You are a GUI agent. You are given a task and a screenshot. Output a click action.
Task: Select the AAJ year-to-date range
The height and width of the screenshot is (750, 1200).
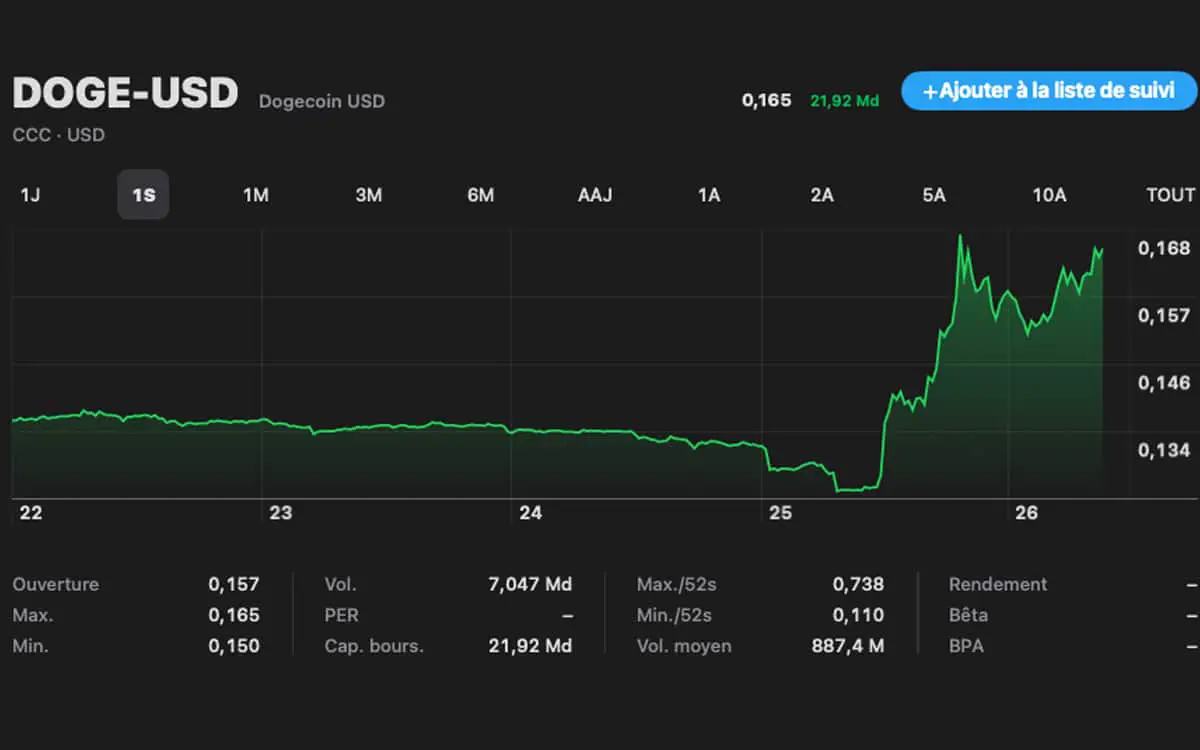pyautogui.click(x=595, y=195)
